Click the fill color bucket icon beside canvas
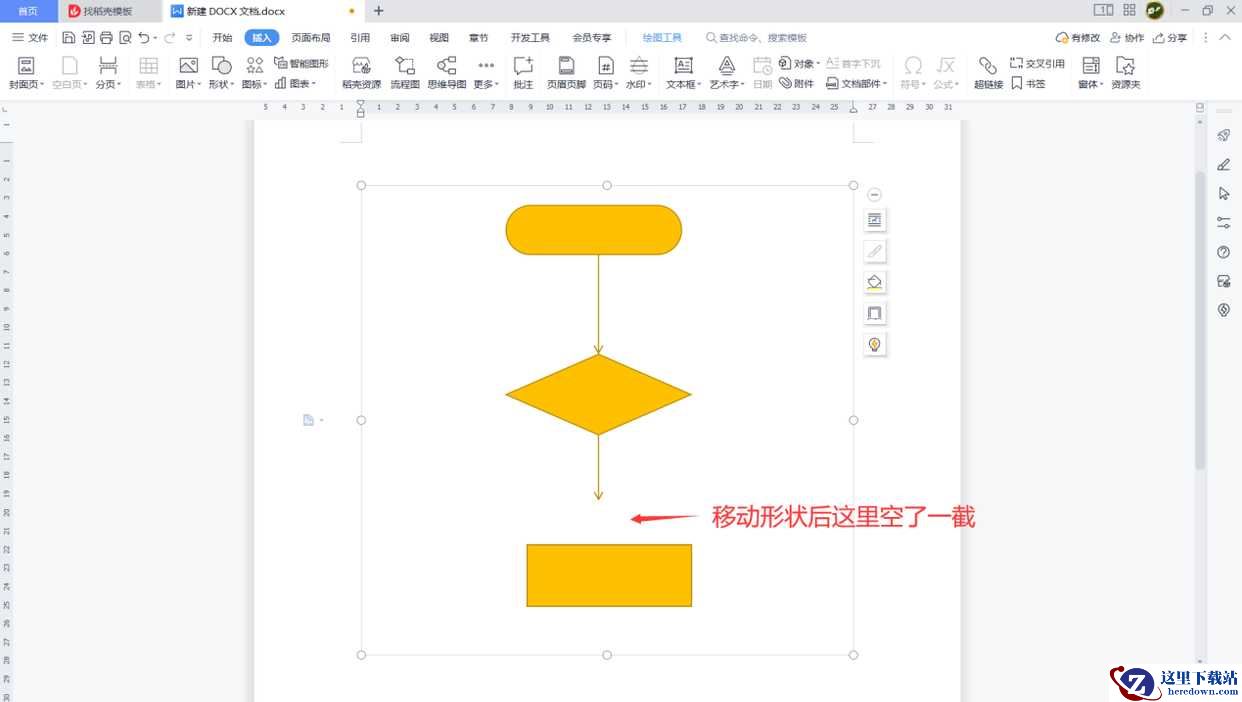This screenshot has height=702, width=1242. [x=874, y=282]
